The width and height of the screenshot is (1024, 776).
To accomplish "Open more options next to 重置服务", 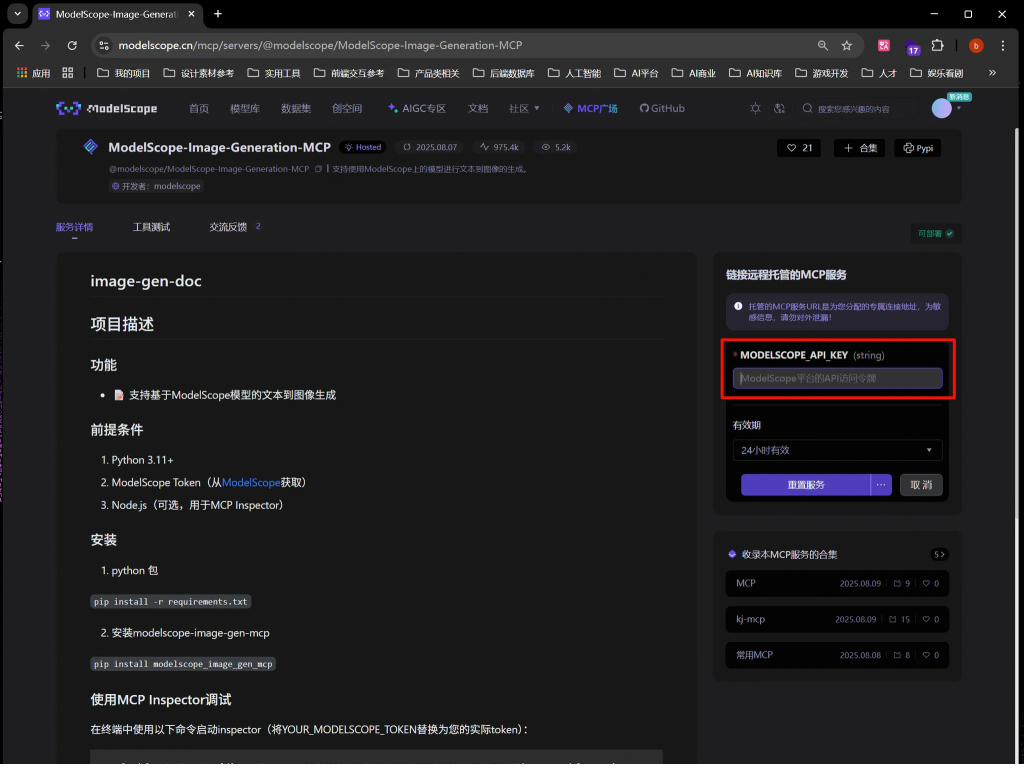I will [881, 485].
